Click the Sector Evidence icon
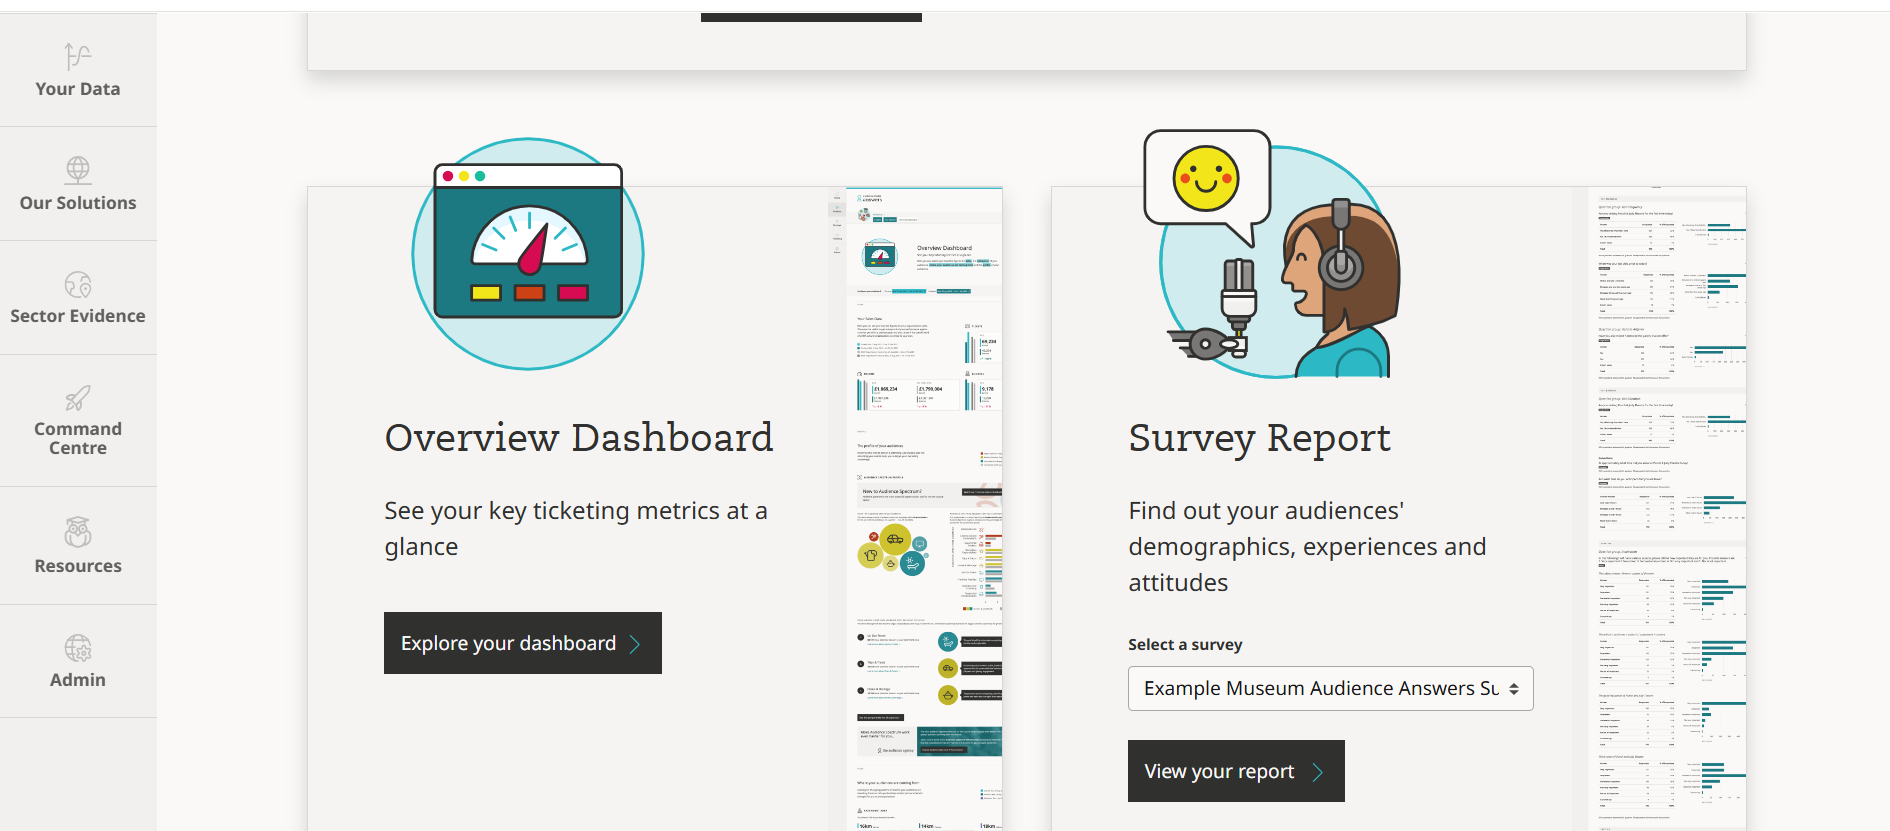This screenshot has width=1890, height=831. tap(78, 285)
